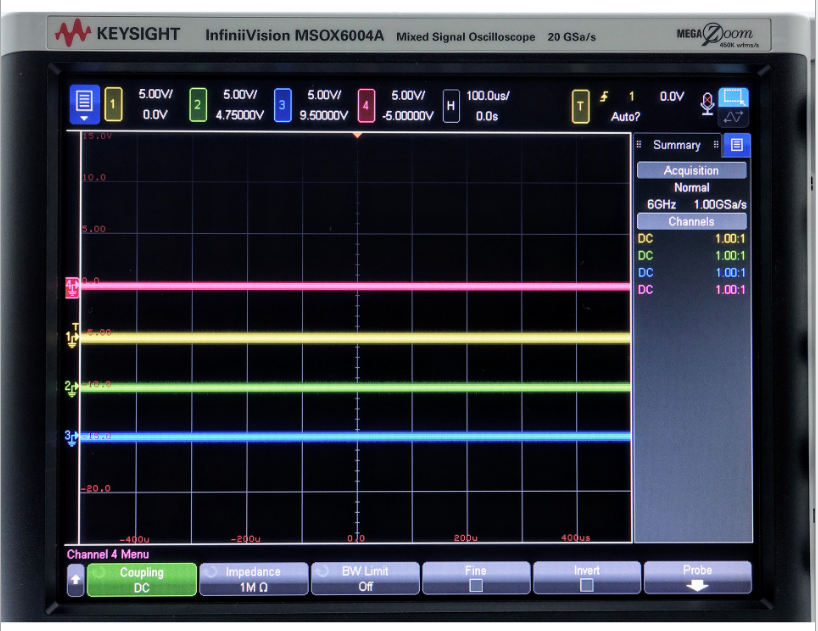The height and width of the screenshot is (631, 818).
Task: Click channel 4 ground level marker
Action: (x=71, y=286)
